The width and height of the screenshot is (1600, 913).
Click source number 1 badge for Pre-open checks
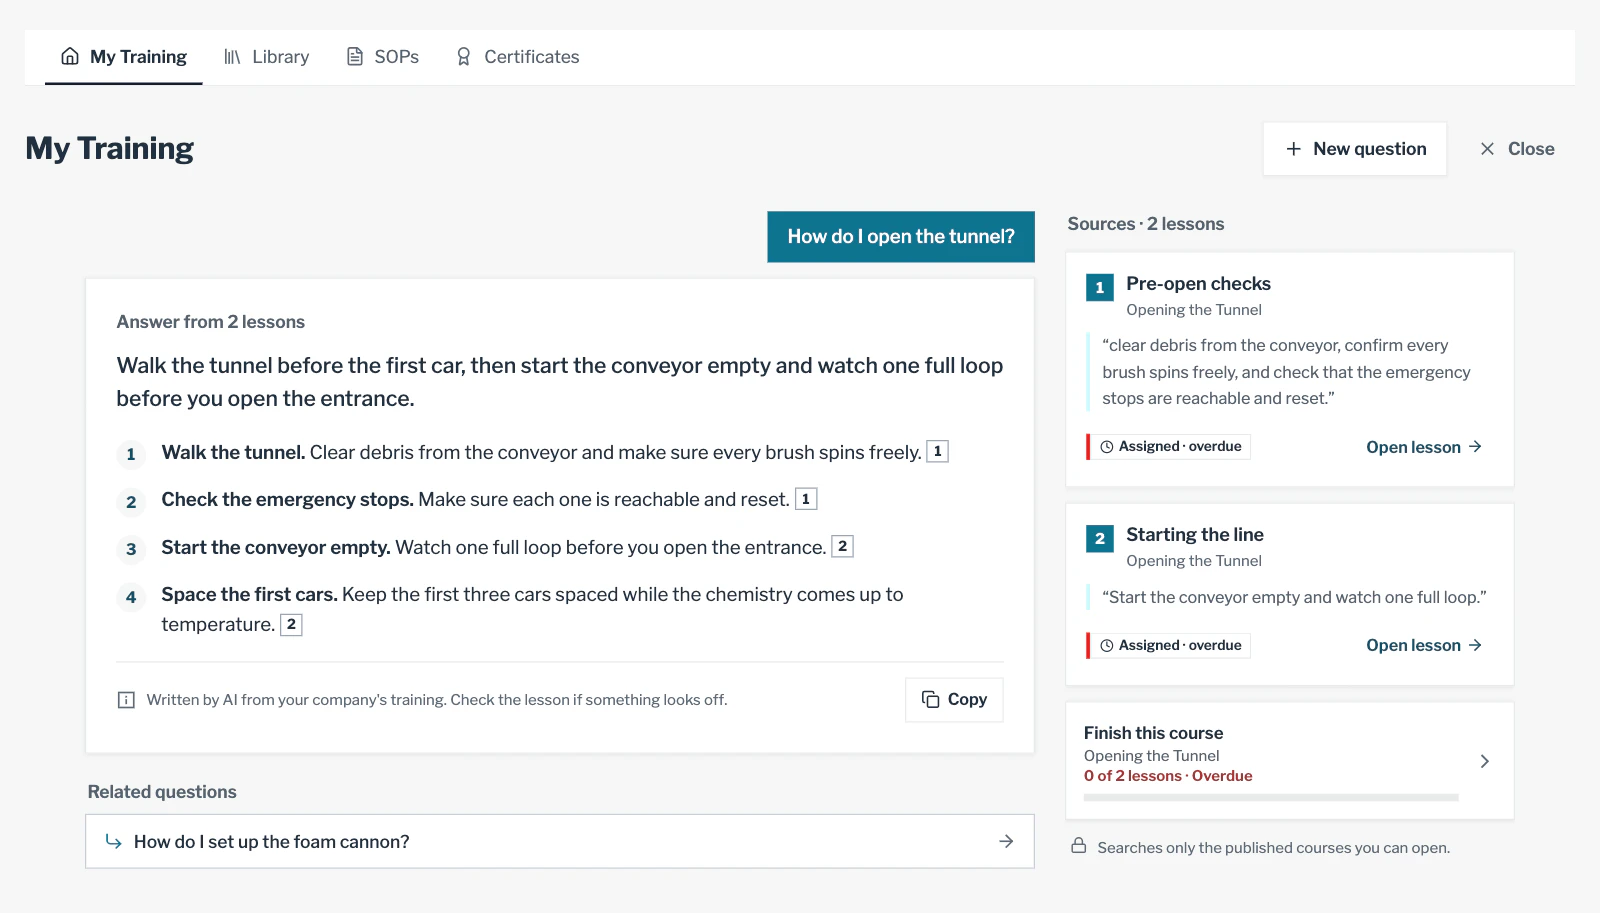1100,288
